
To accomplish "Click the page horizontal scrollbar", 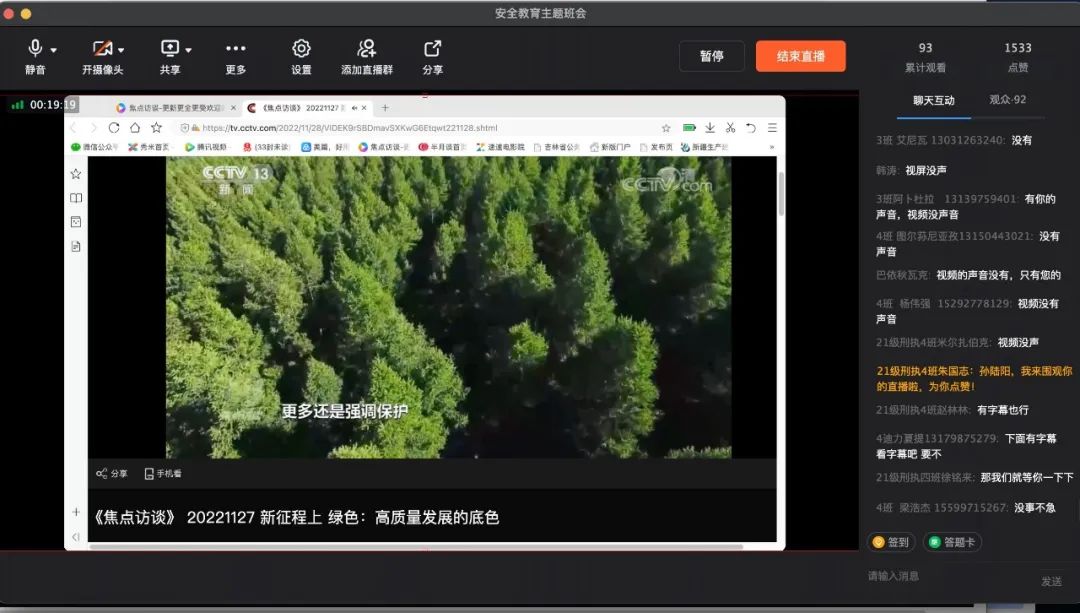I will tap(416, 548).
